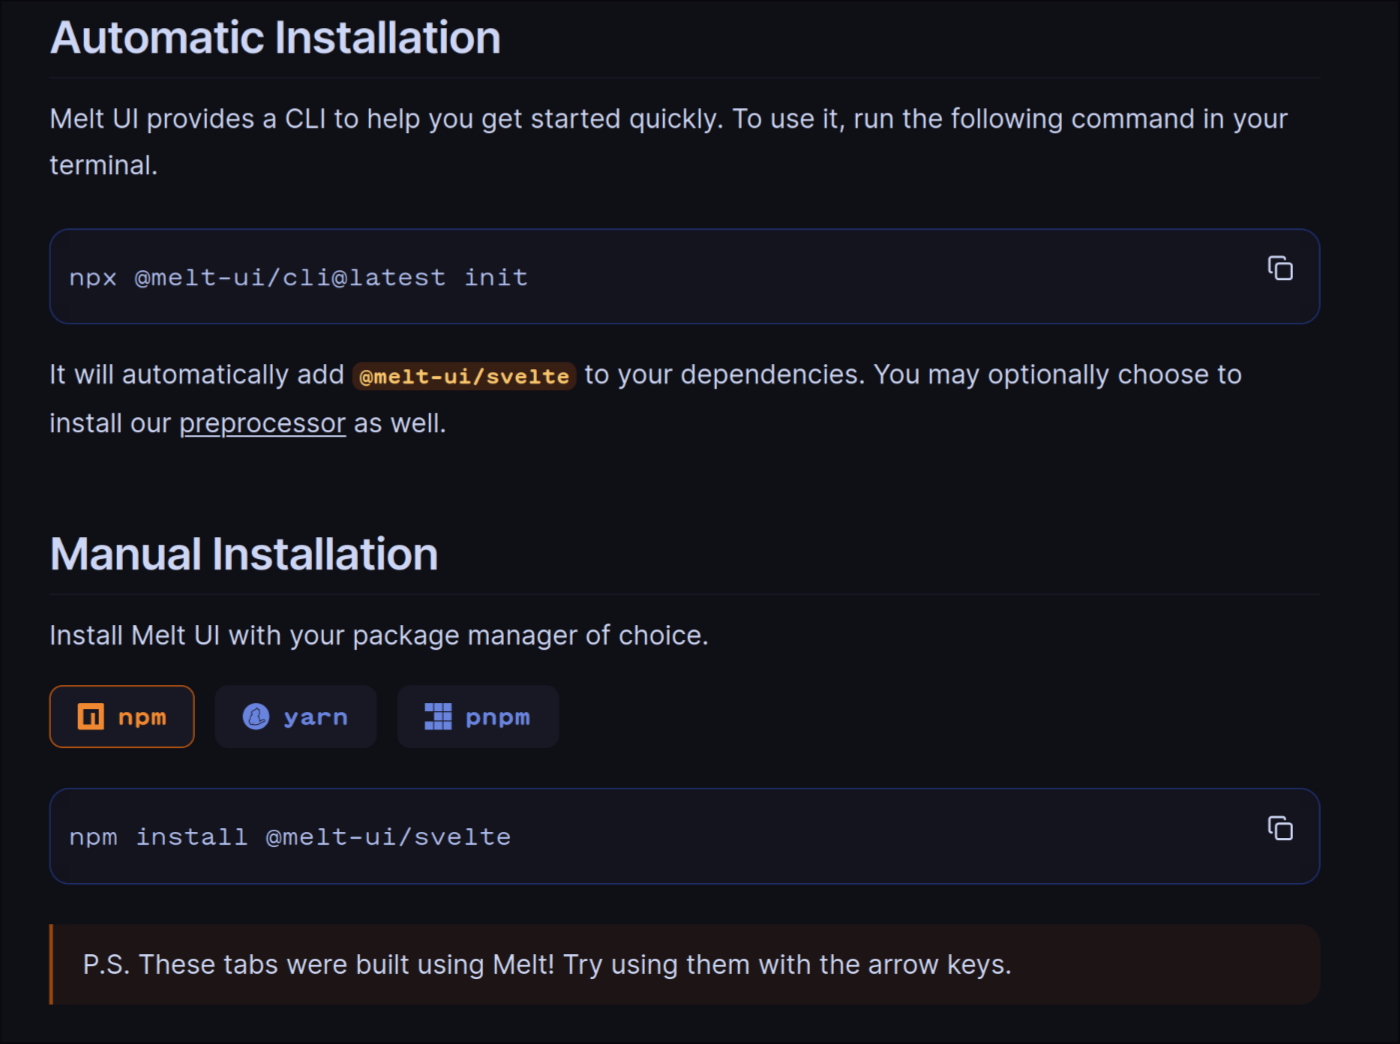Open the preprocessor link
The image size is (1400, 1044).
(x=262, y=422)
